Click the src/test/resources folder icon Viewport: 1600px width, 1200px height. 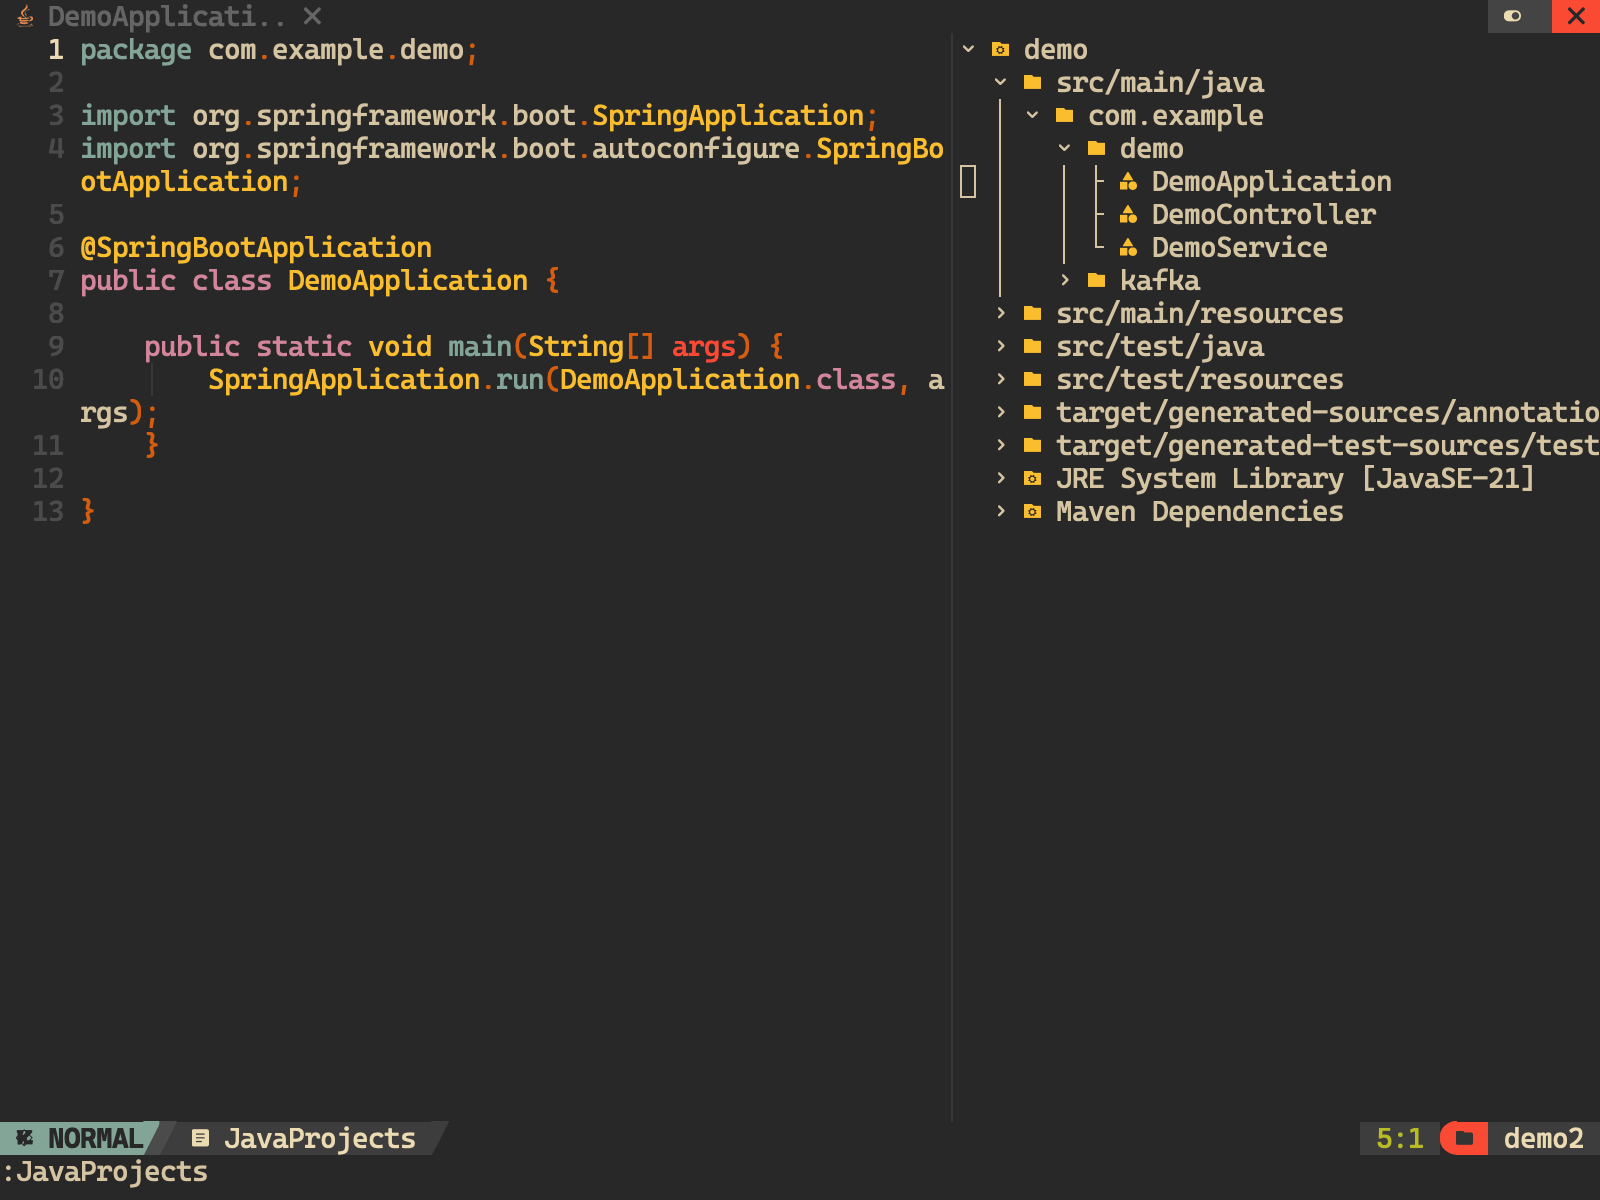click(1033, 379)
